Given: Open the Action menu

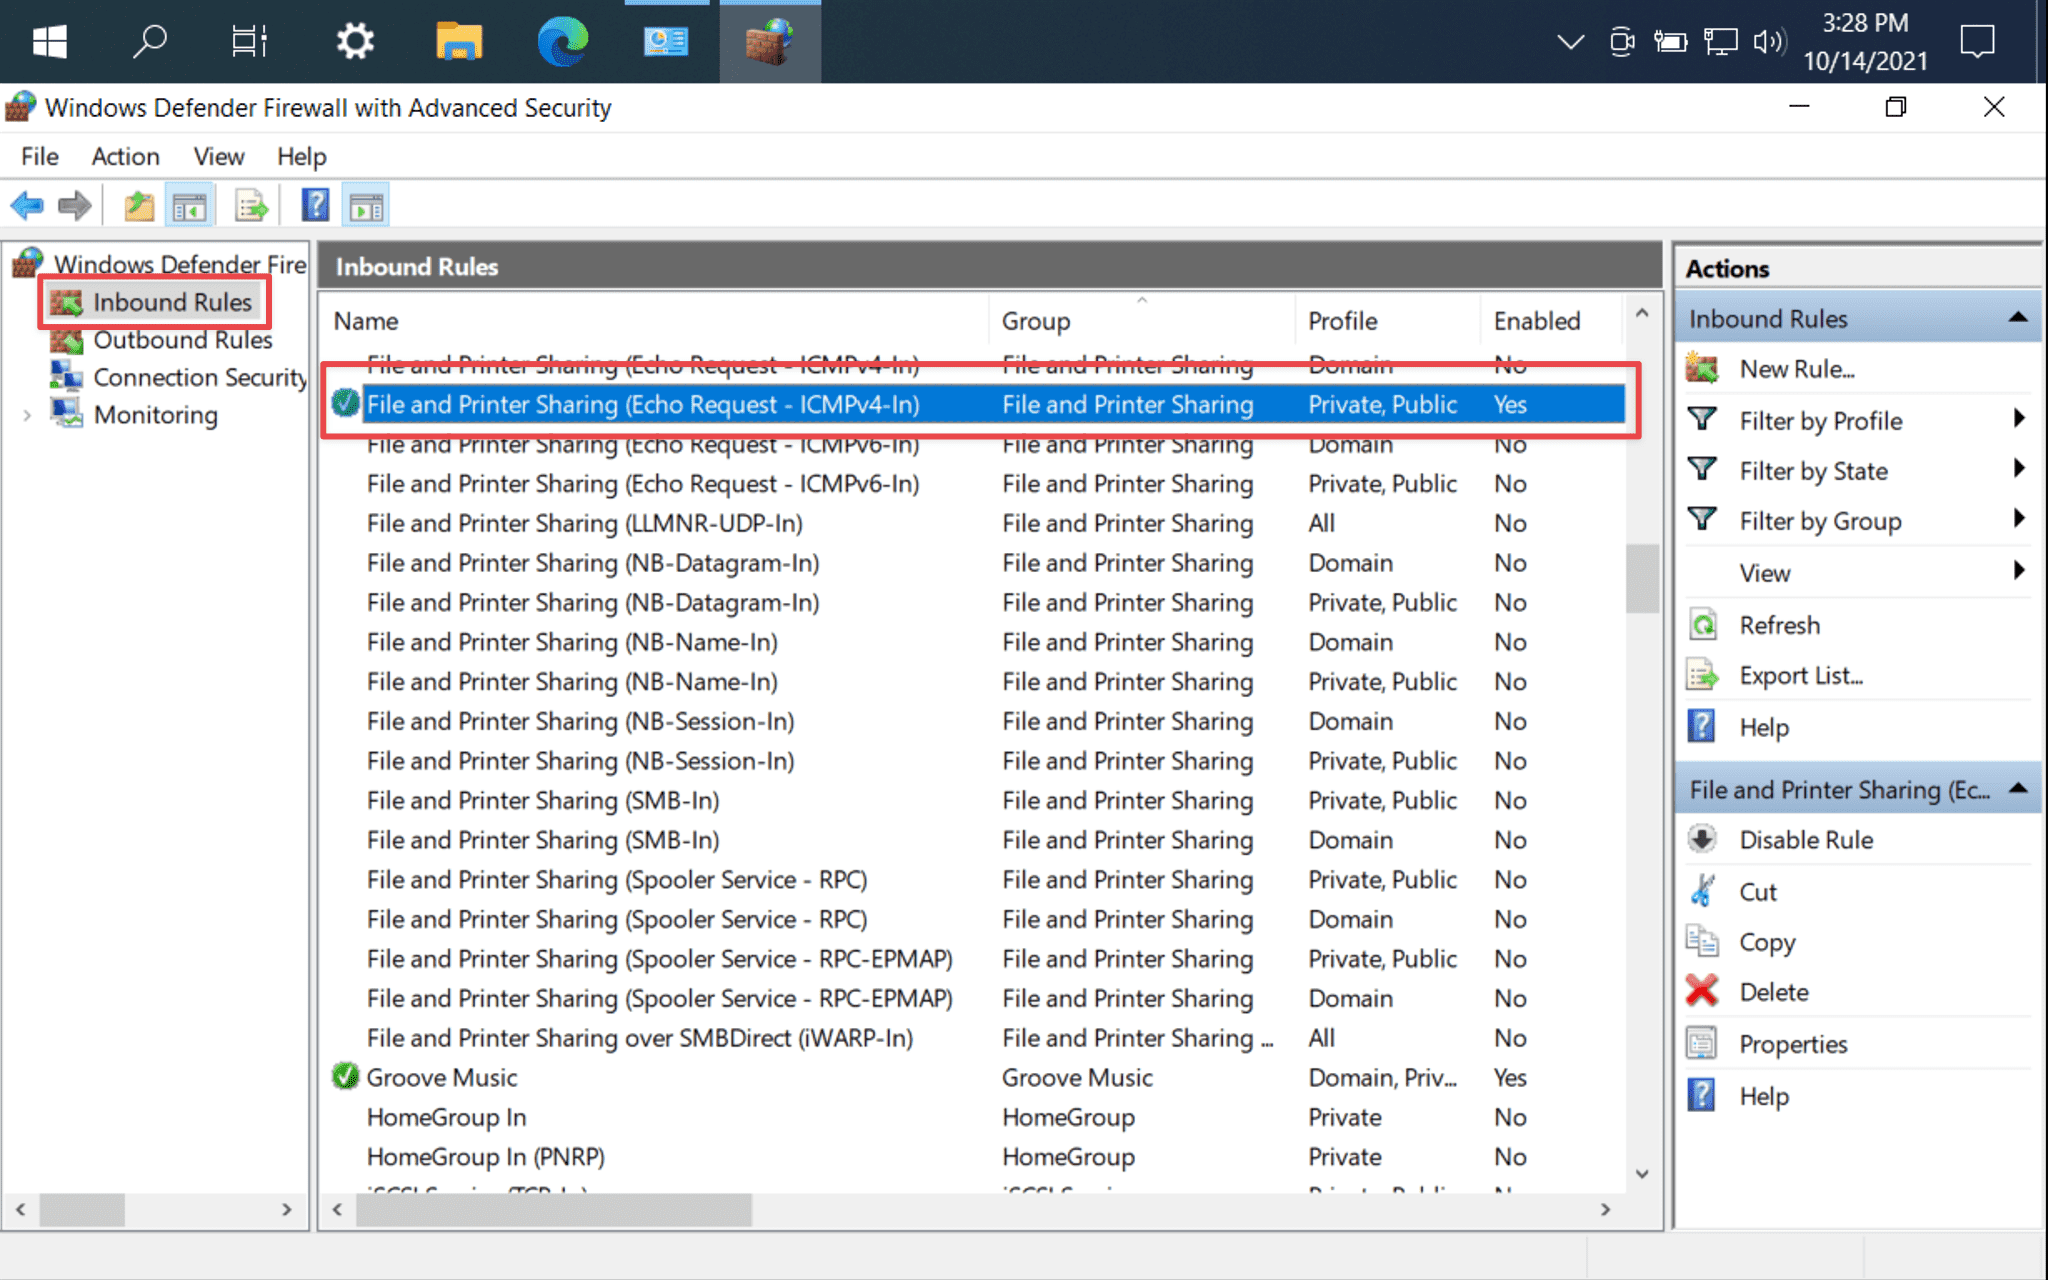Looking at the screenshot, I should click(x=125, y=156).
